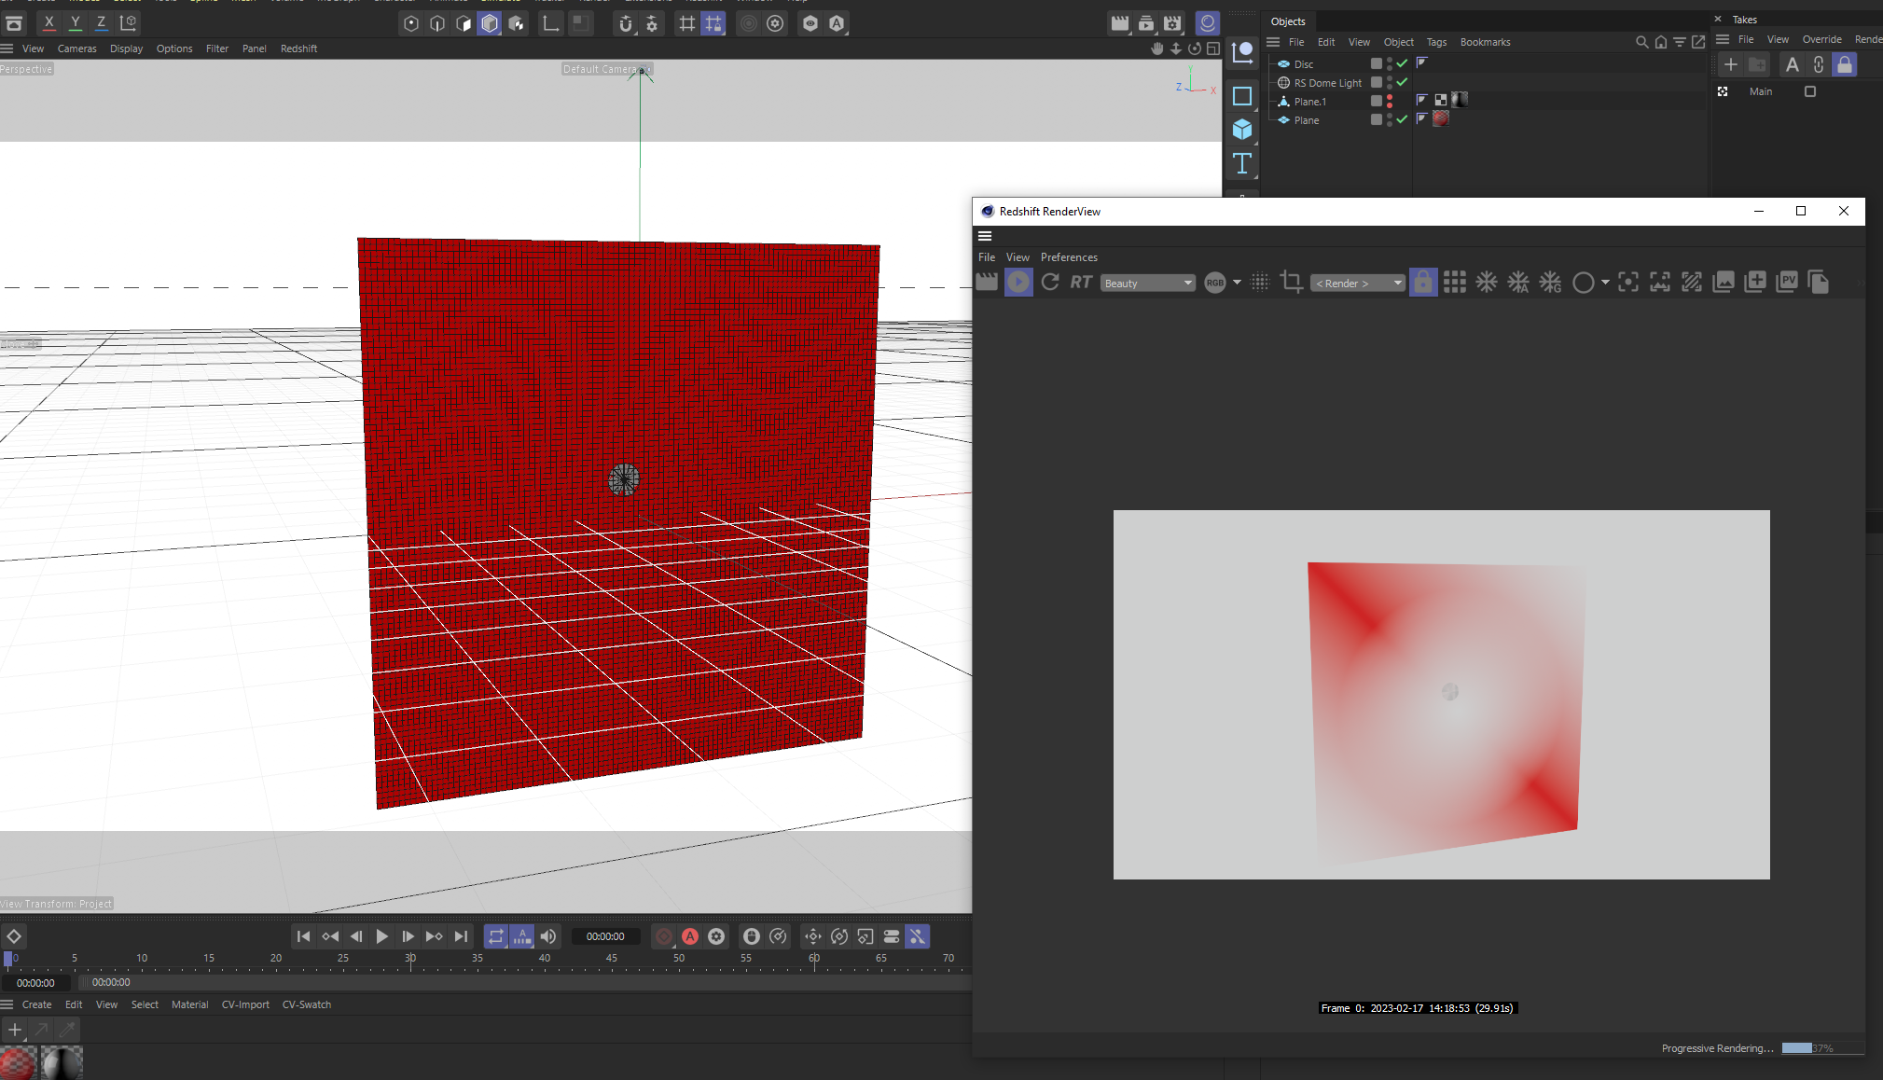1883x1080 pixels.
Task: Select the red material thumbnail
Action: coord(18,1062)
